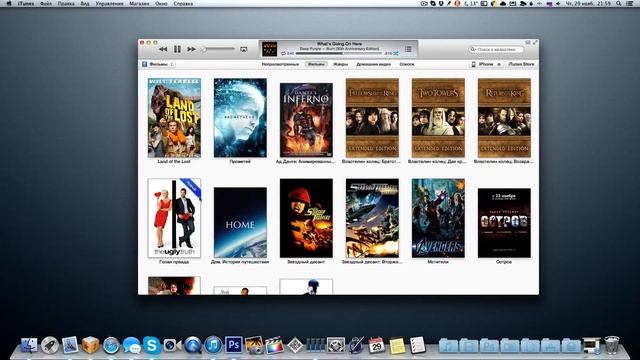Image resolution: width=640 pixels, height=360 pixels.
Task: Open FaceTime from the Dock
Action: 172,345
